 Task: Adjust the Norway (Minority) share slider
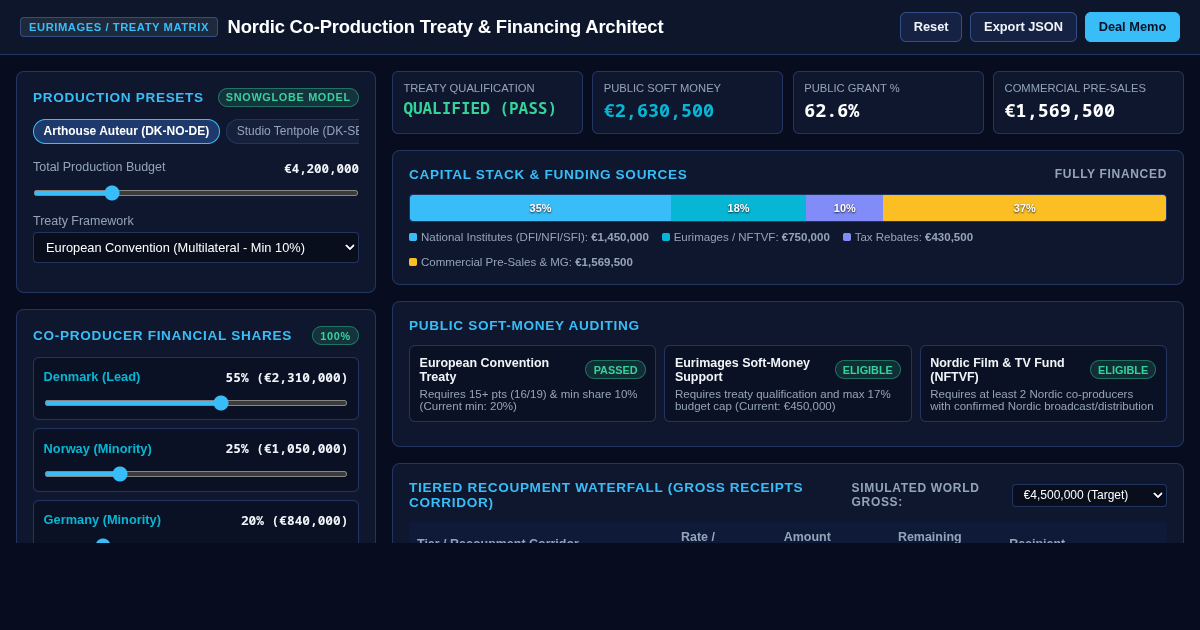pyautogui.click(x=196, y=474)
